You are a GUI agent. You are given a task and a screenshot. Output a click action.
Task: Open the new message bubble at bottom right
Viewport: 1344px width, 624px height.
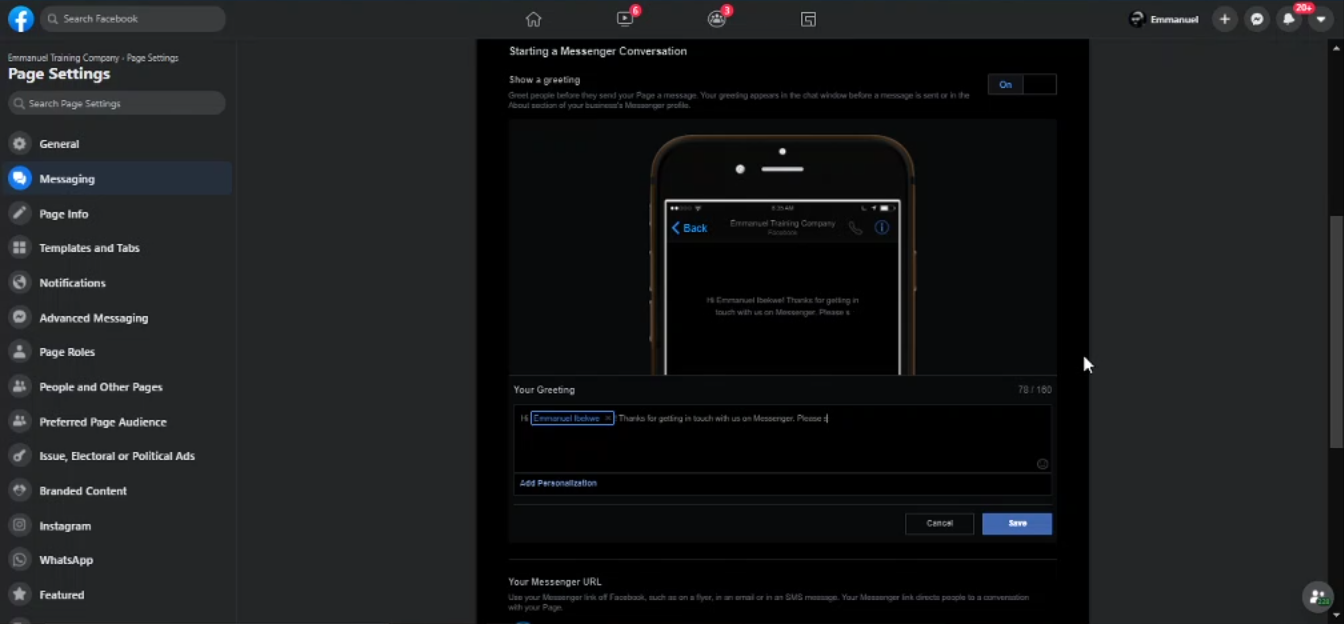(1318, 598)
